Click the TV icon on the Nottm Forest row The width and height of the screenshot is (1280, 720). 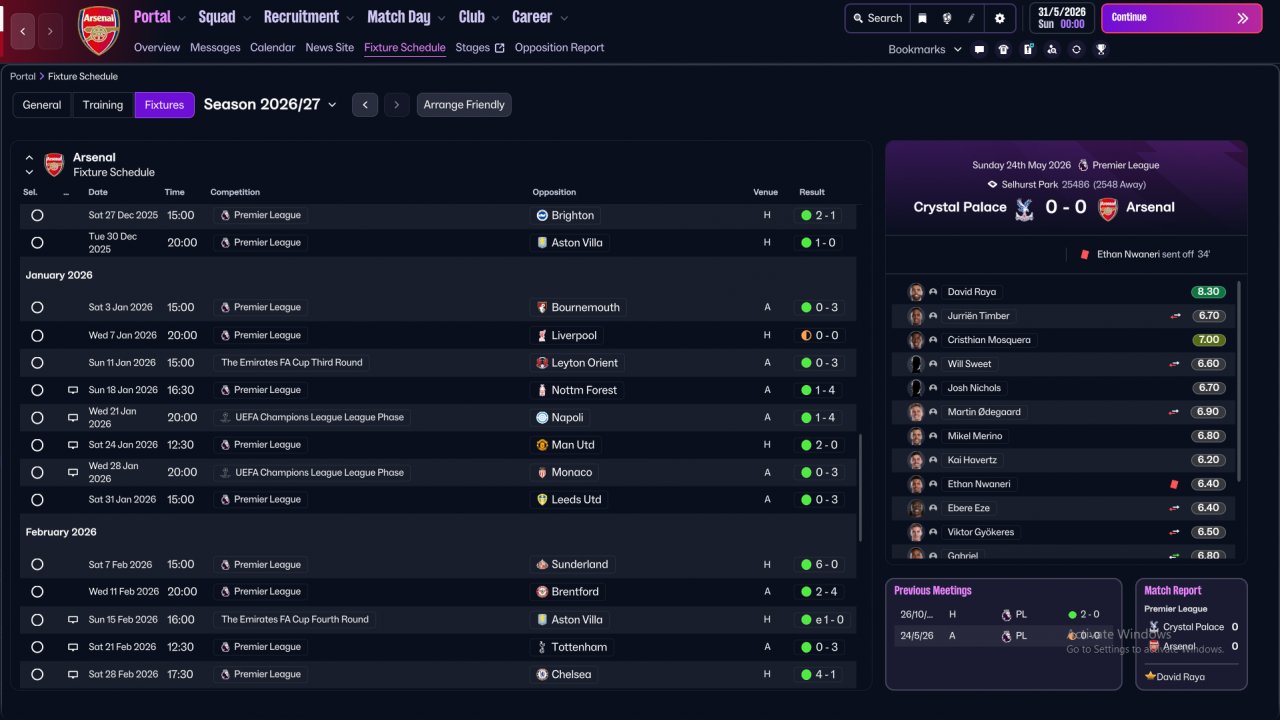(x=73, y=390)
